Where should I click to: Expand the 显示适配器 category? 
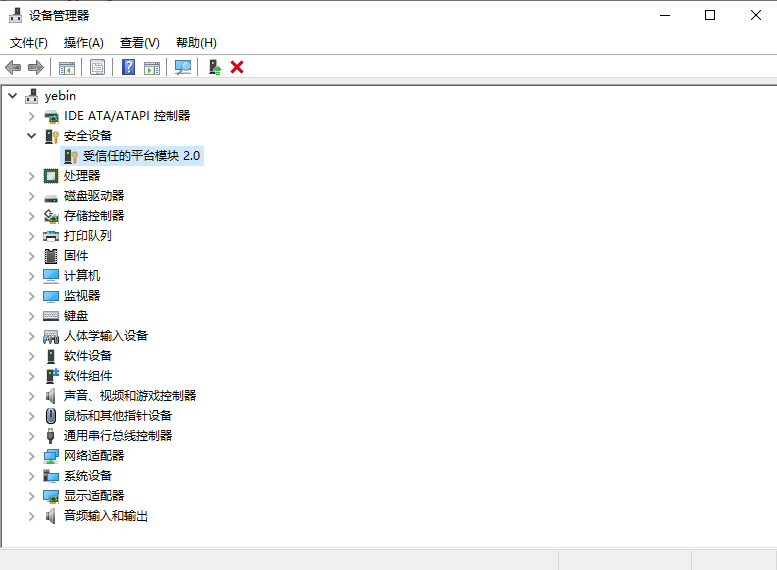pos(32,496)
